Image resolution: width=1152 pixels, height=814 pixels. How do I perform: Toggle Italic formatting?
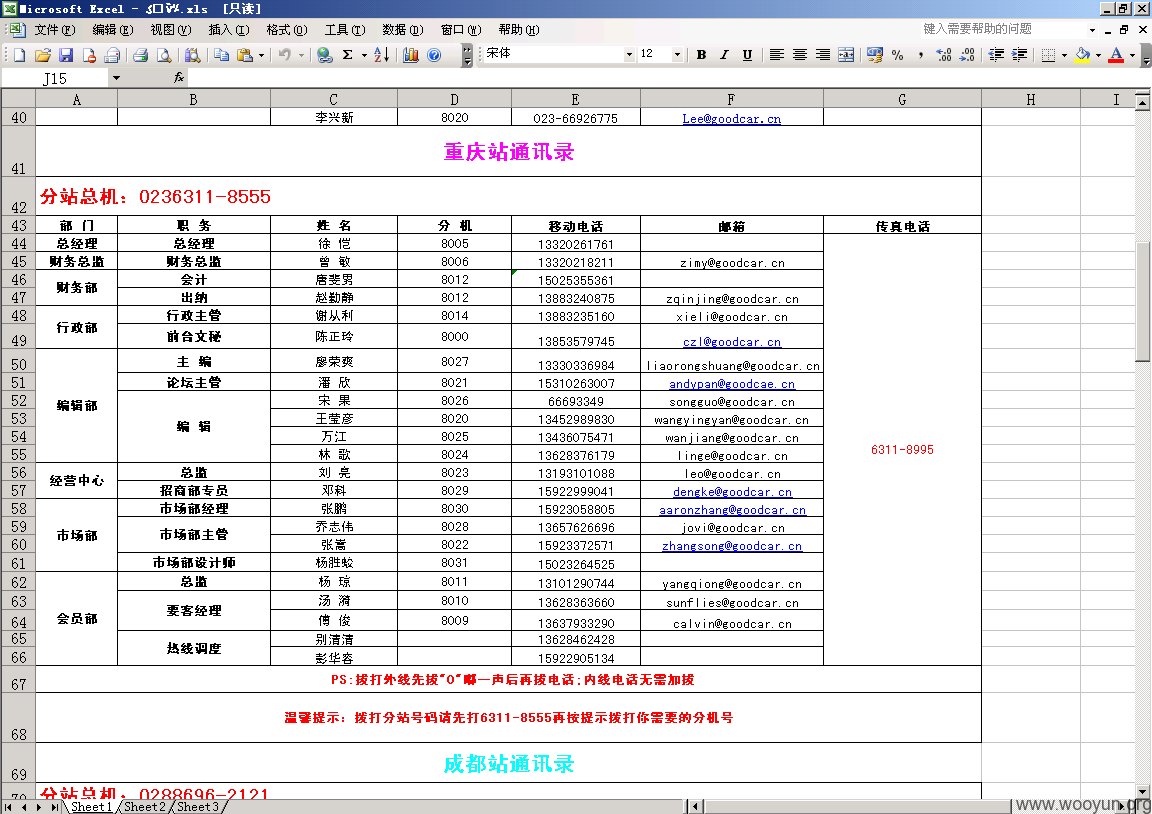(724, 54)
